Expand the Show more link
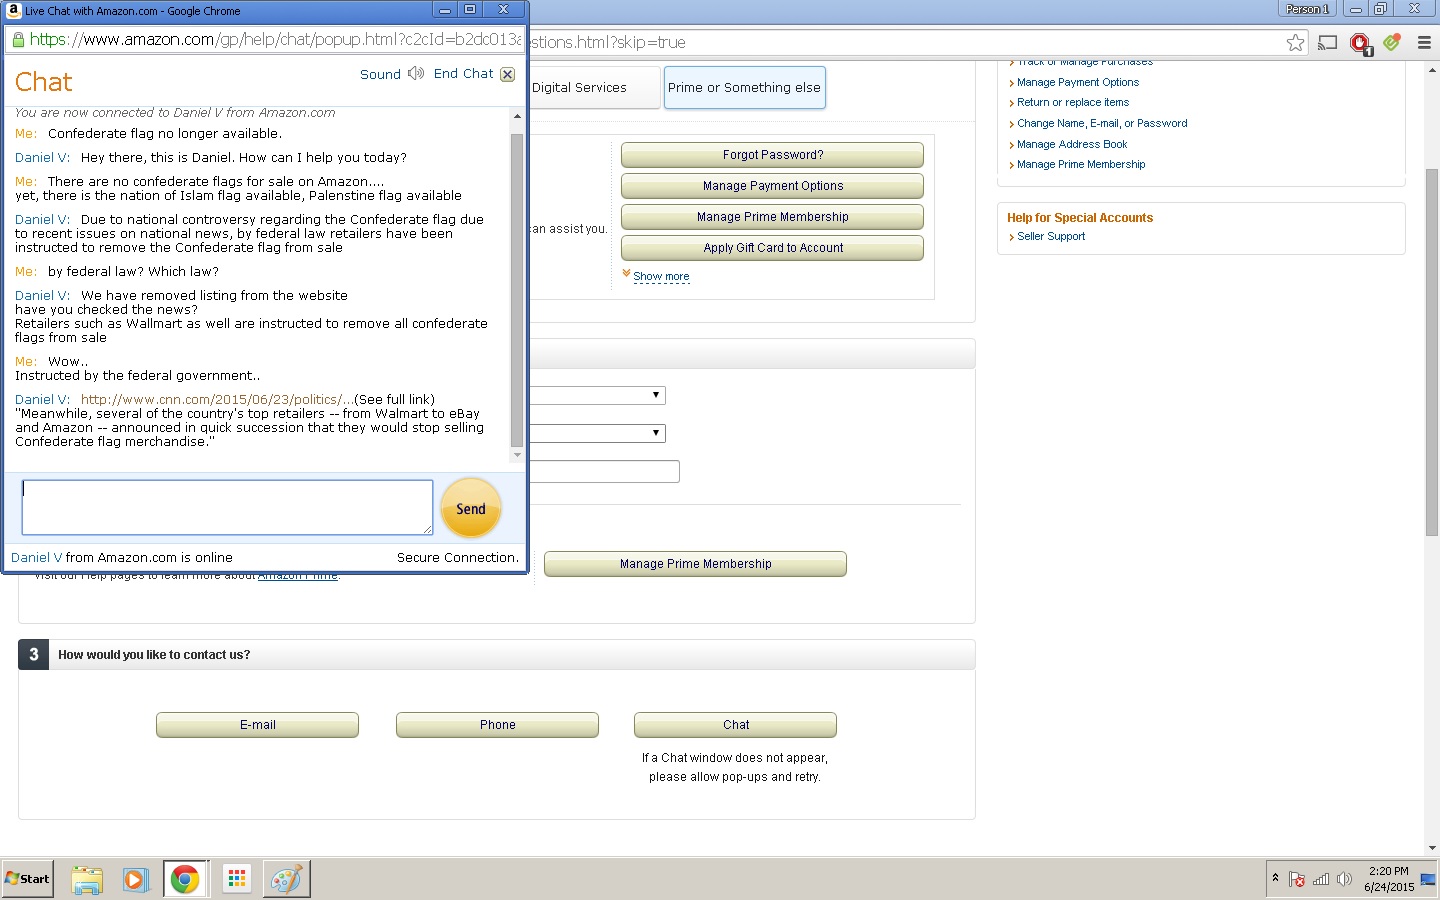 click(x=661, y=277)
